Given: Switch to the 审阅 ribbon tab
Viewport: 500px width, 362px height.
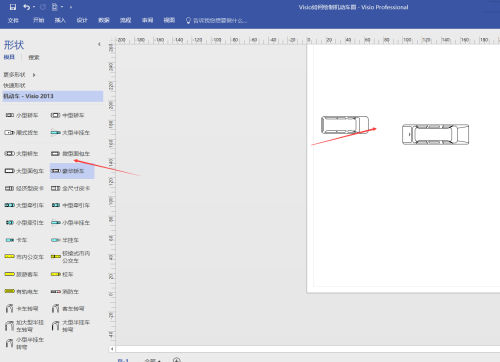Looking at the screenshot, I should tap(147, 20).
